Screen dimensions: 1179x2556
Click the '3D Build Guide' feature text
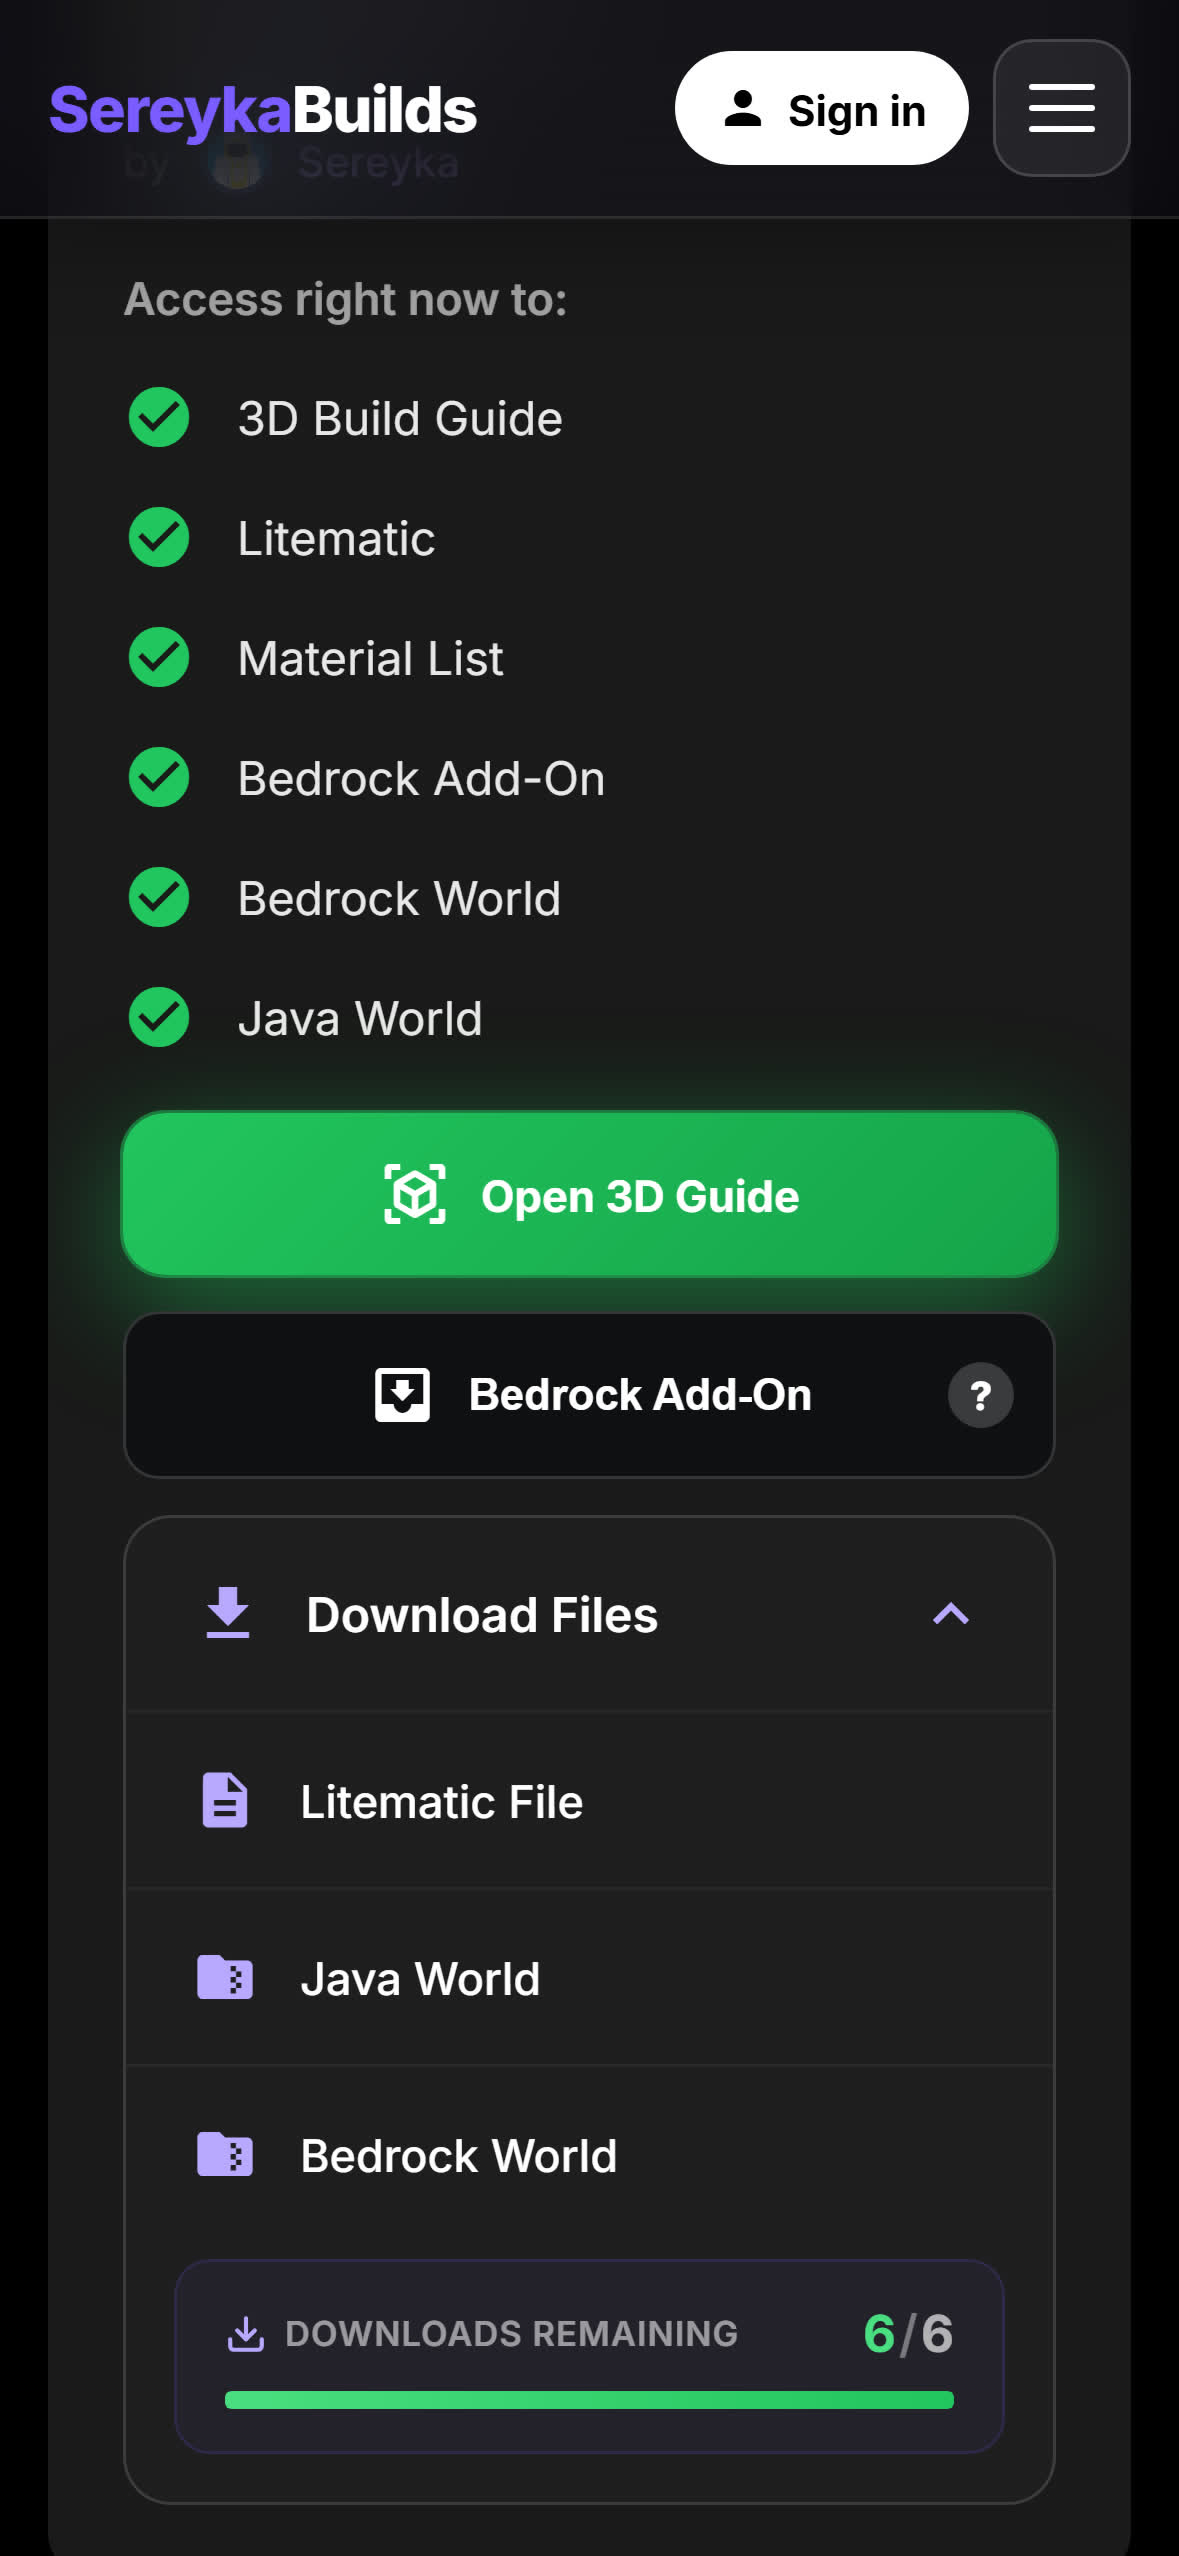tap(400, 418)
